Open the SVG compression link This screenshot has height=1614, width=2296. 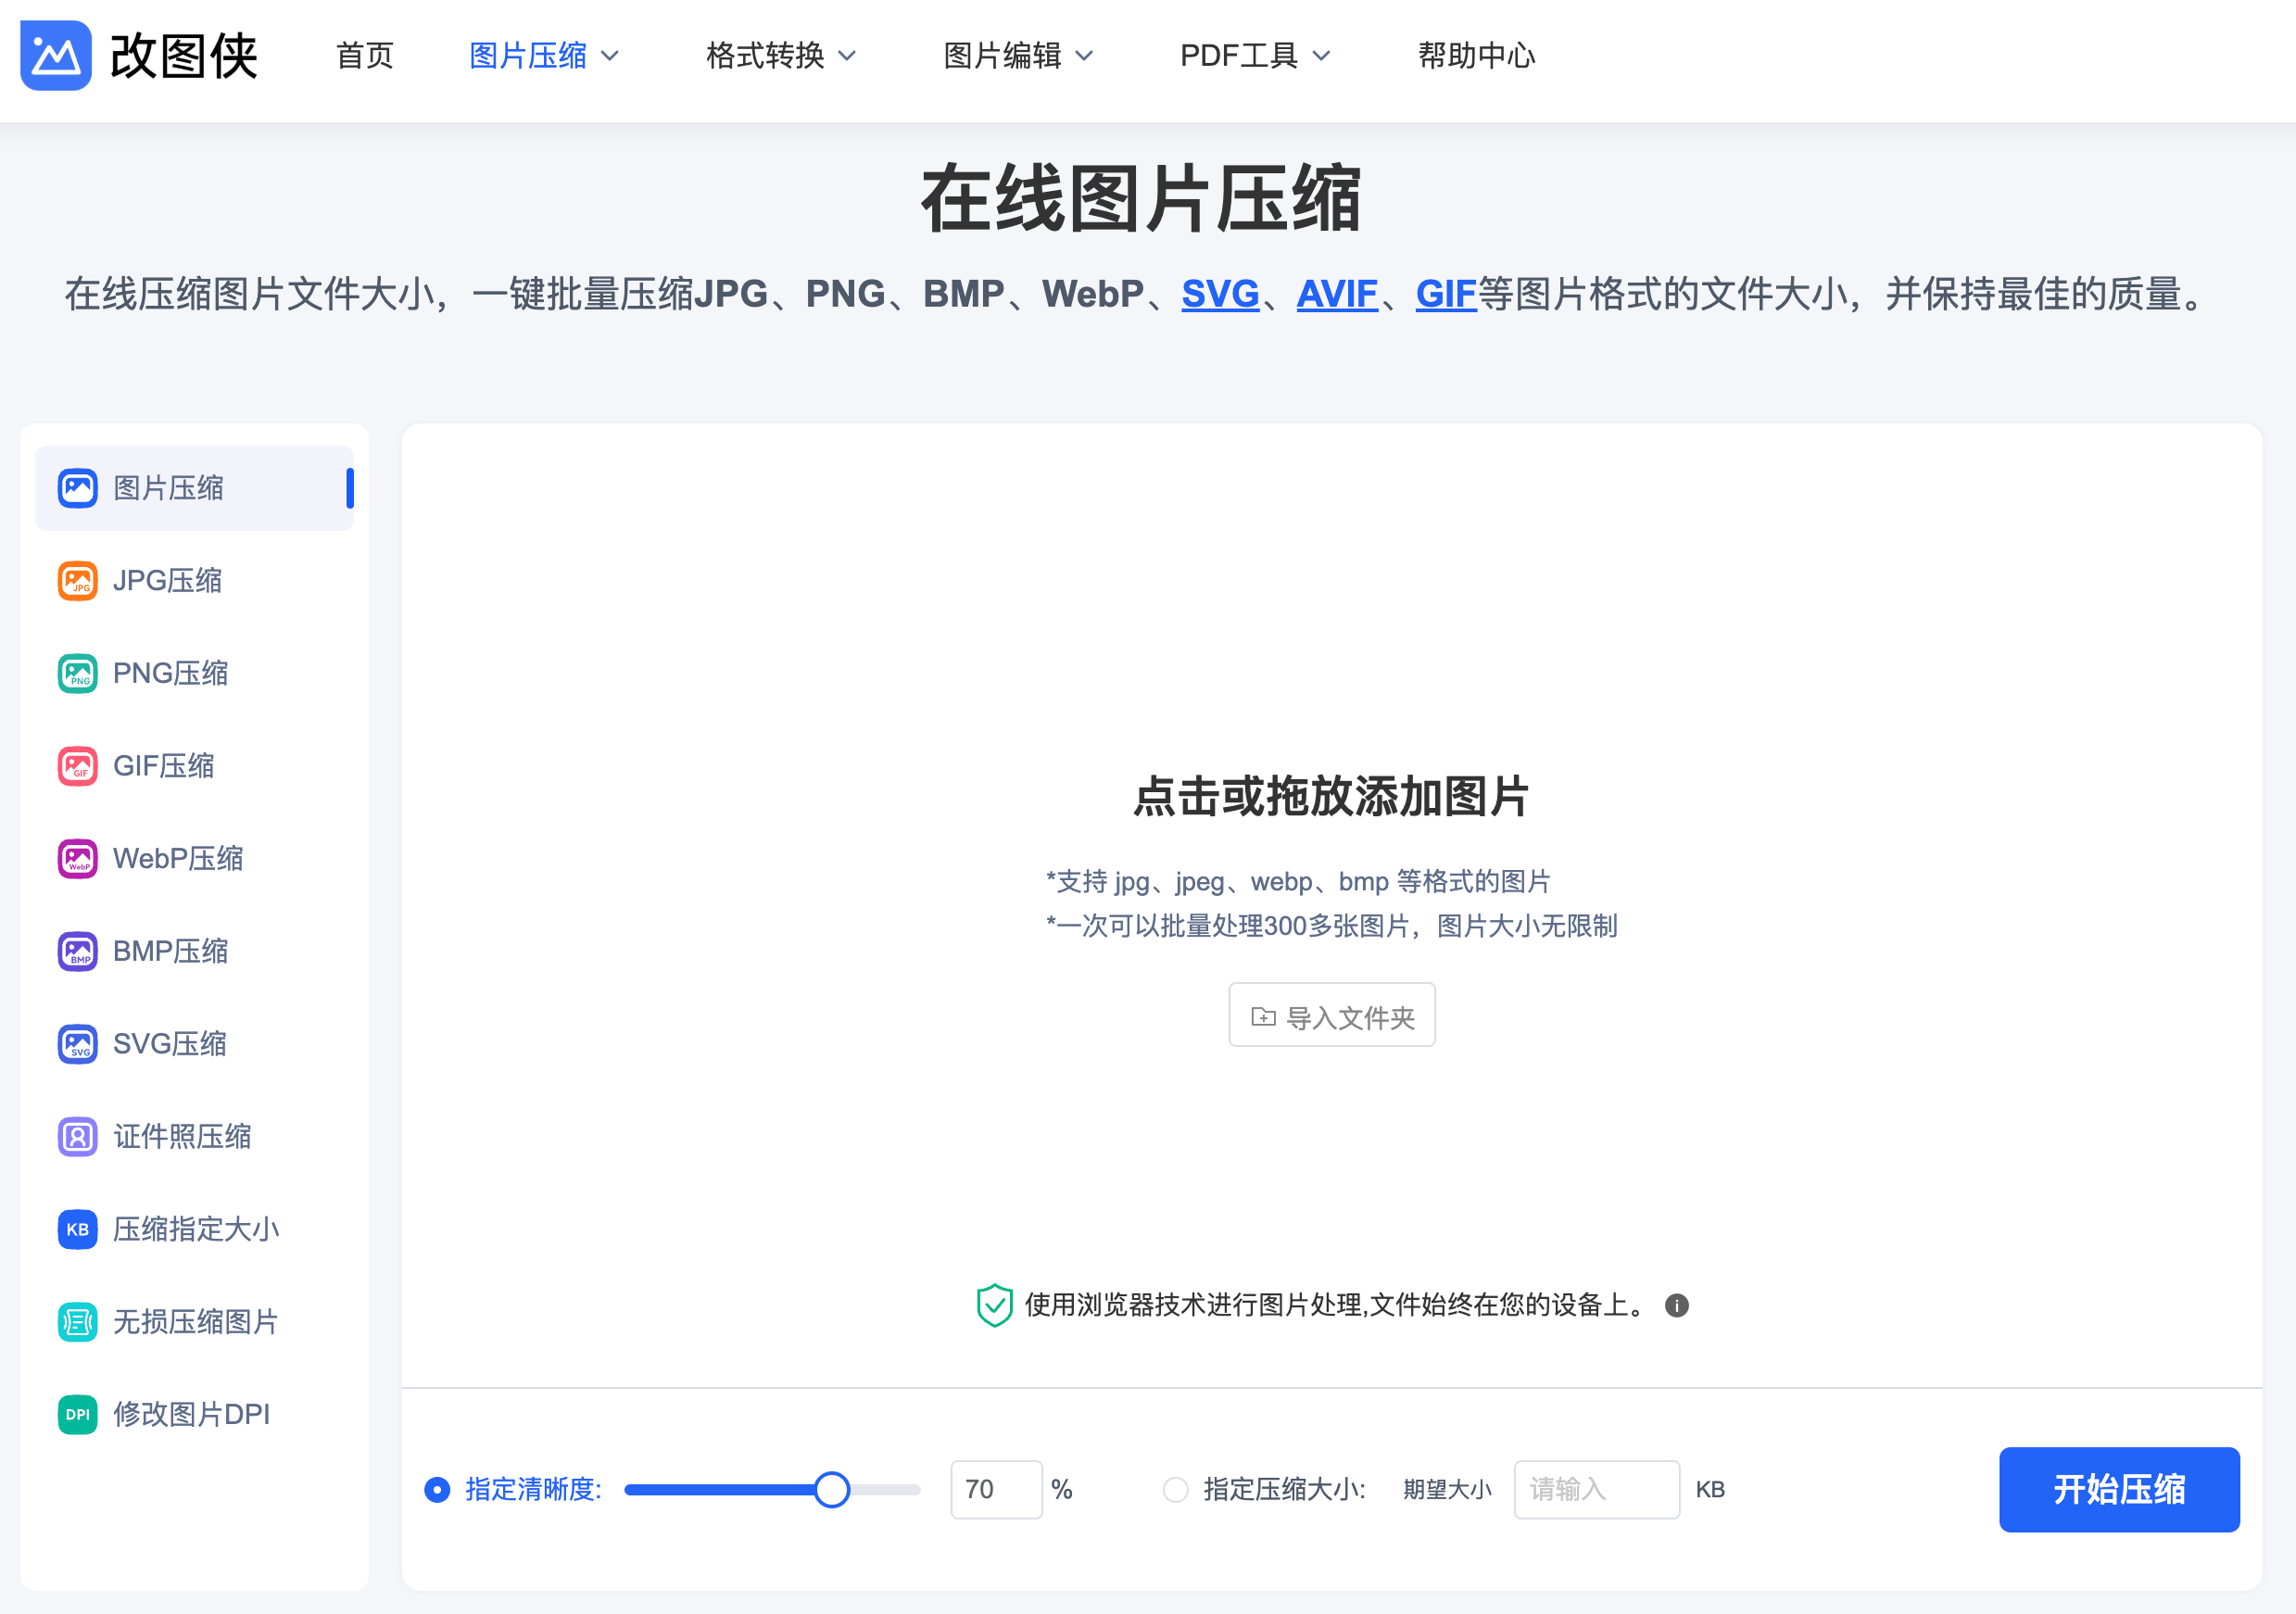pos(1219,294)
